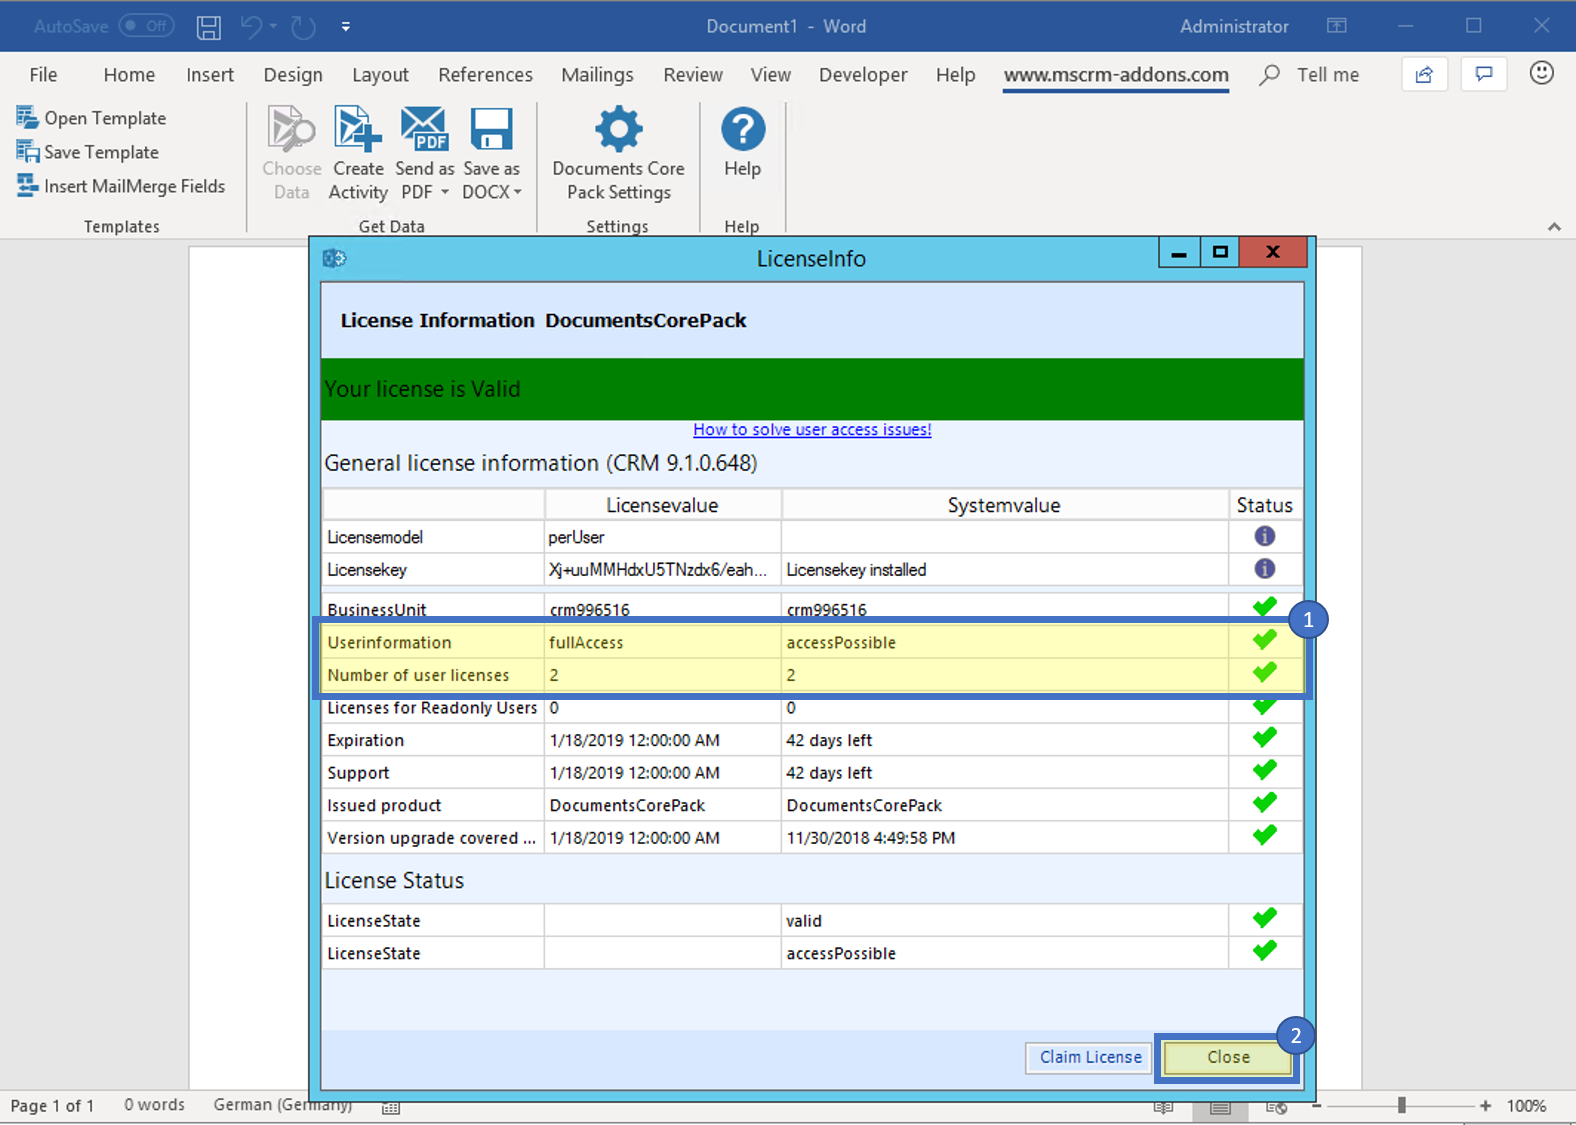Collapse the ribbon with the chevron
1576x1125 pixels.
[1554, 227]
